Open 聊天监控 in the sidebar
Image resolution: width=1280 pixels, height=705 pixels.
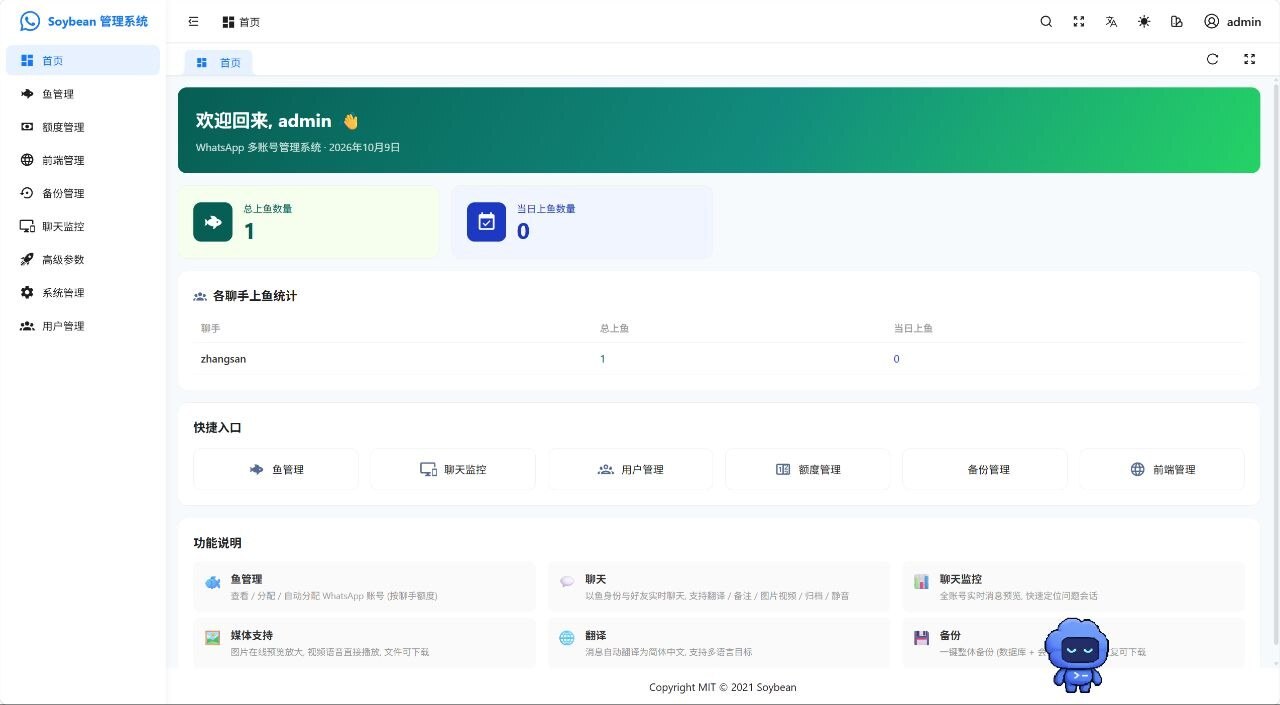point(83,226)
